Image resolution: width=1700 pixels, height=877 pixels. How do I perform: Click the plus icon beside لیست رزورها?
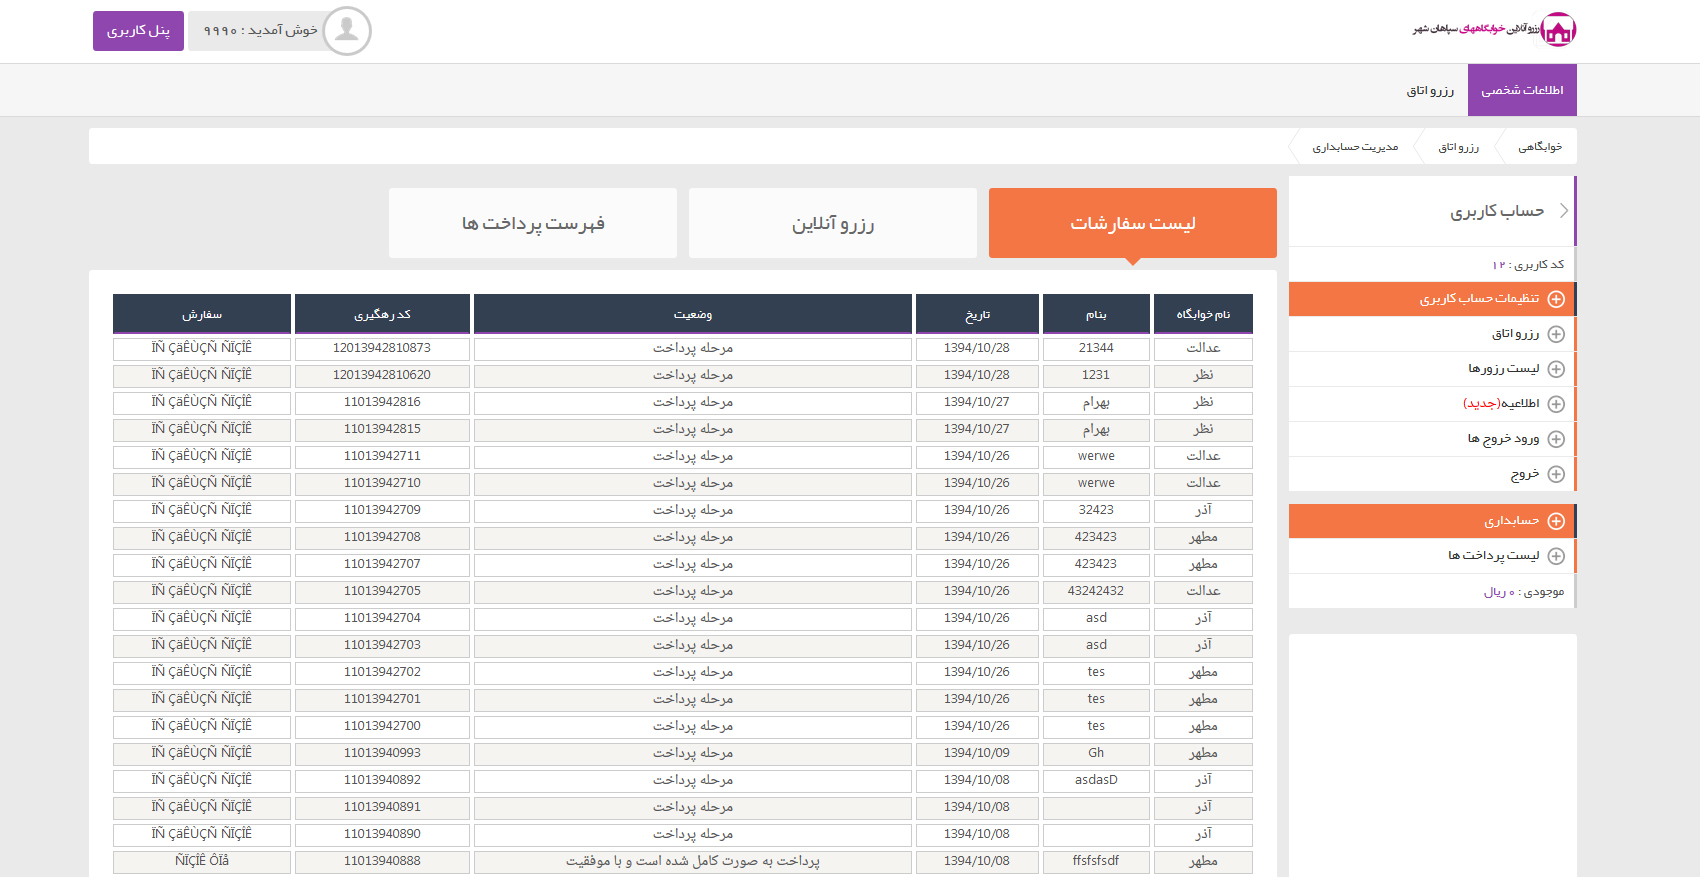coord(1556,369)
